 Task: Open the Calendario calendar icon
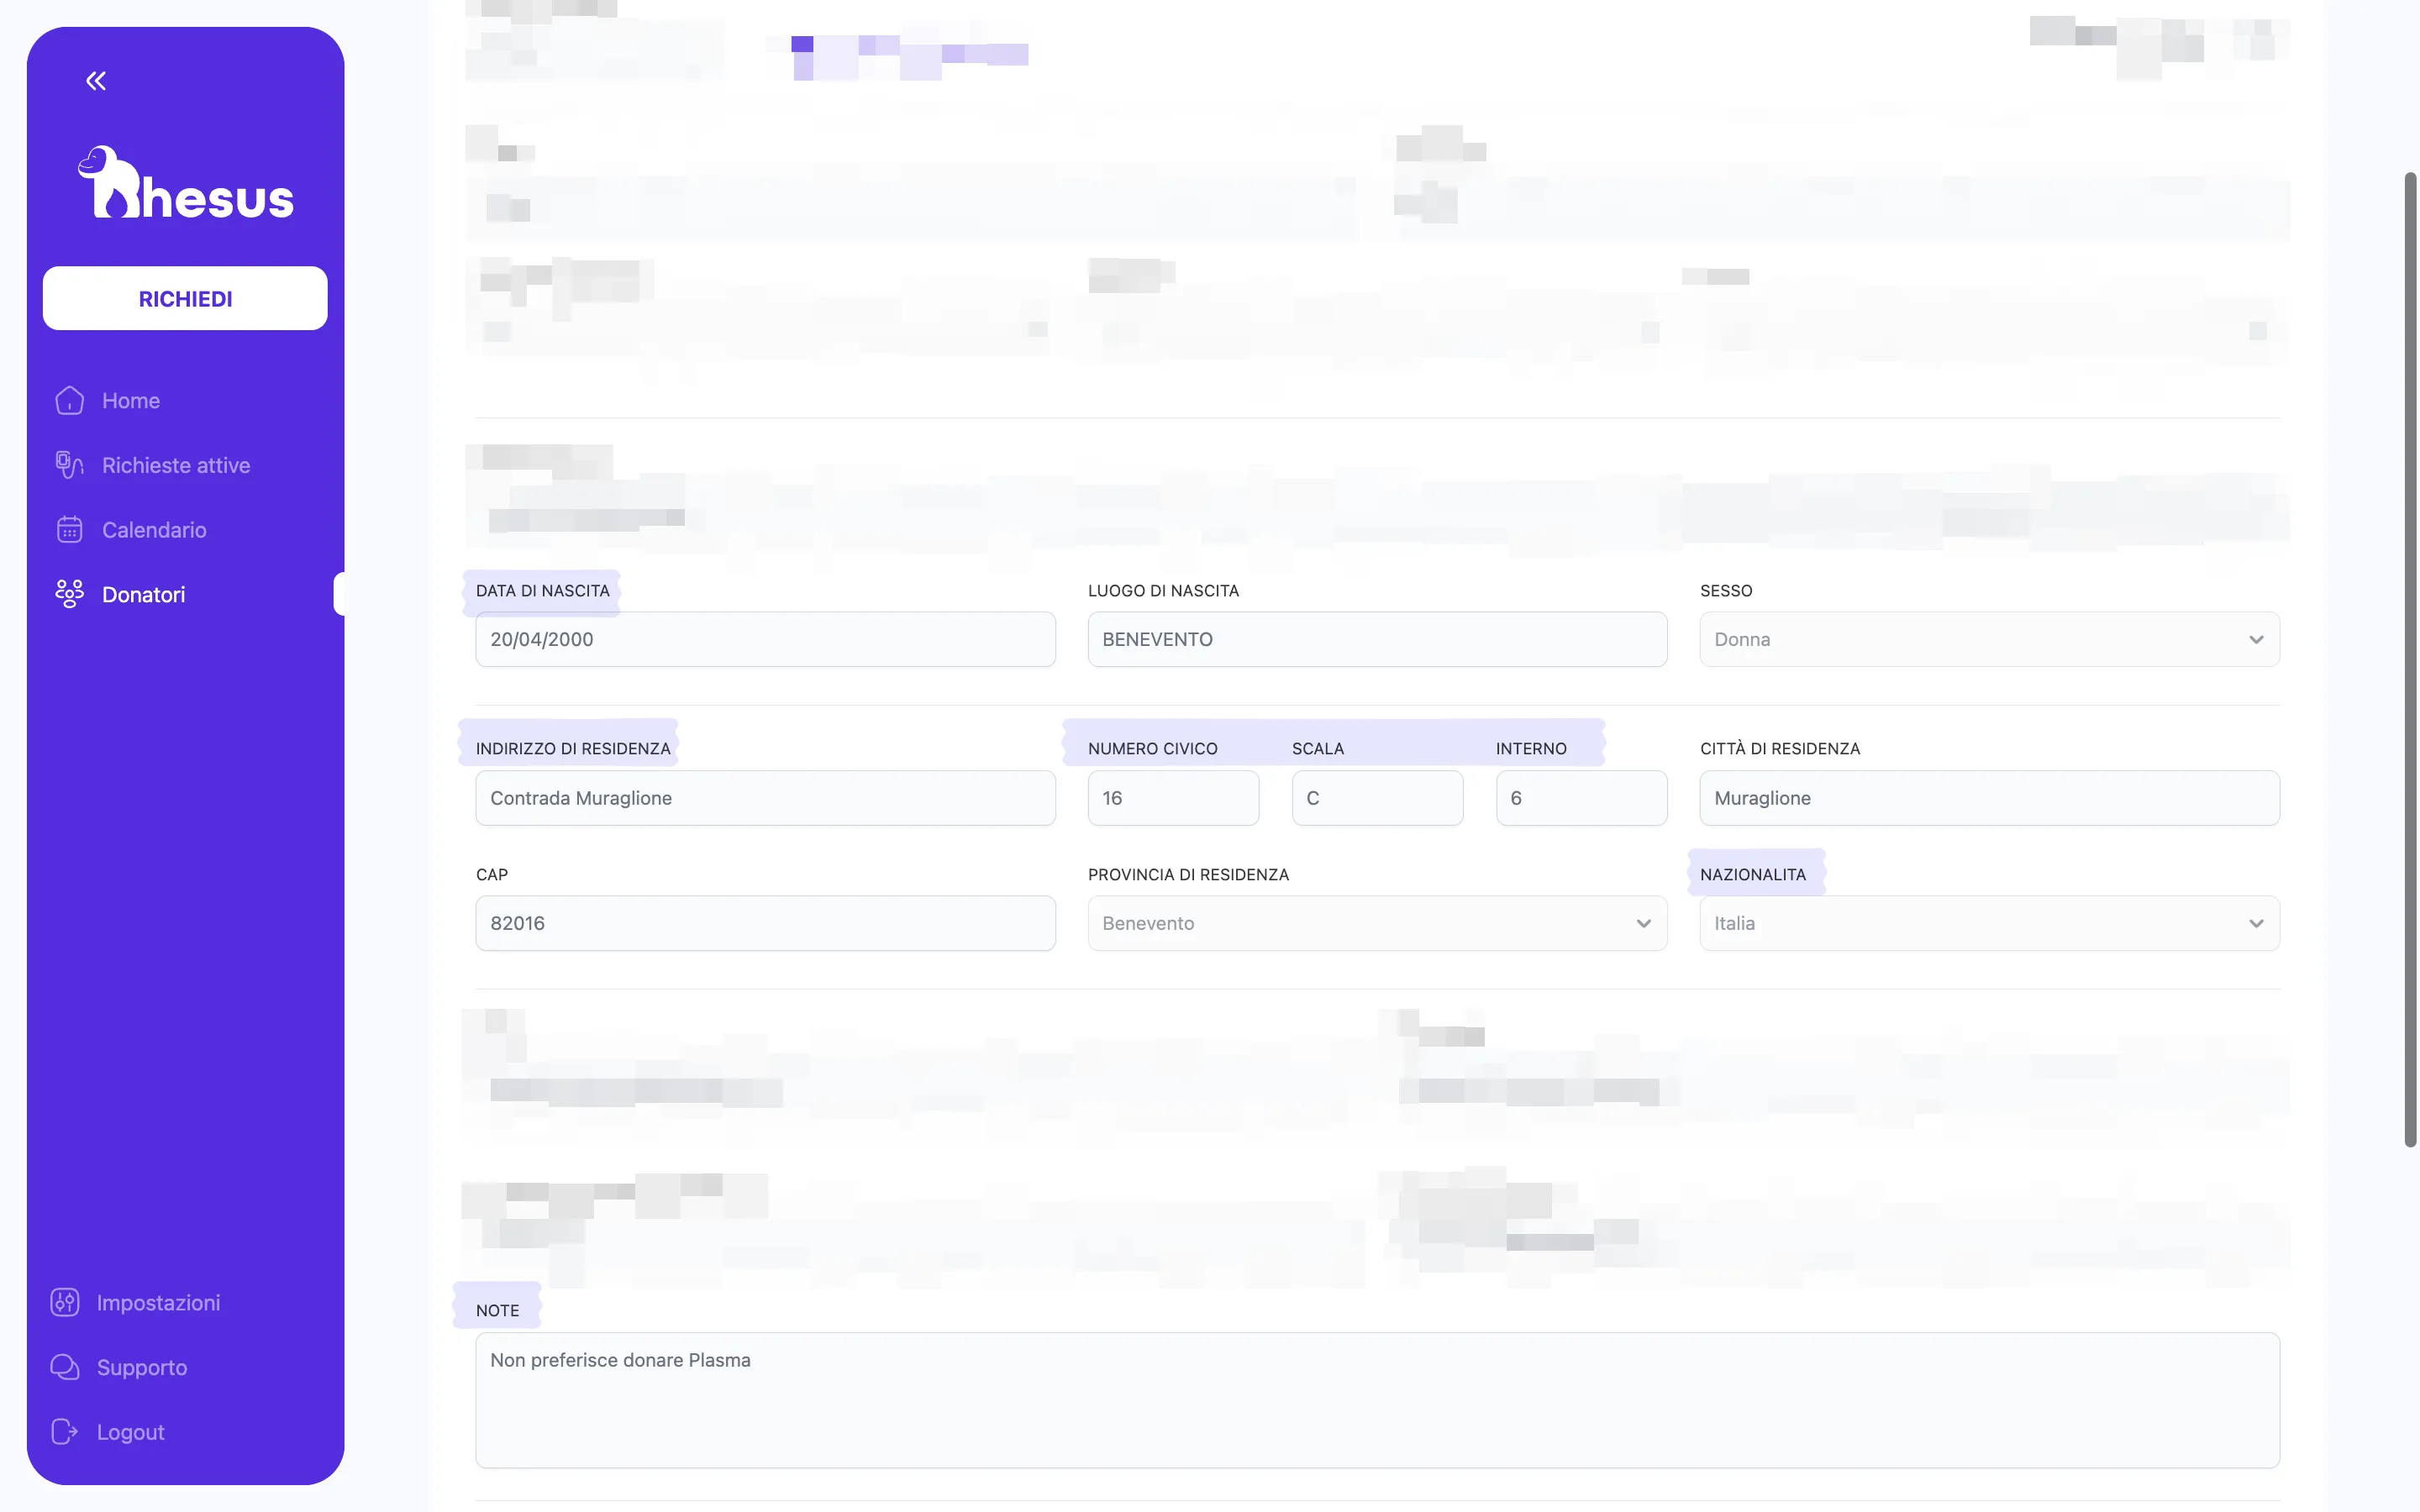68,529
